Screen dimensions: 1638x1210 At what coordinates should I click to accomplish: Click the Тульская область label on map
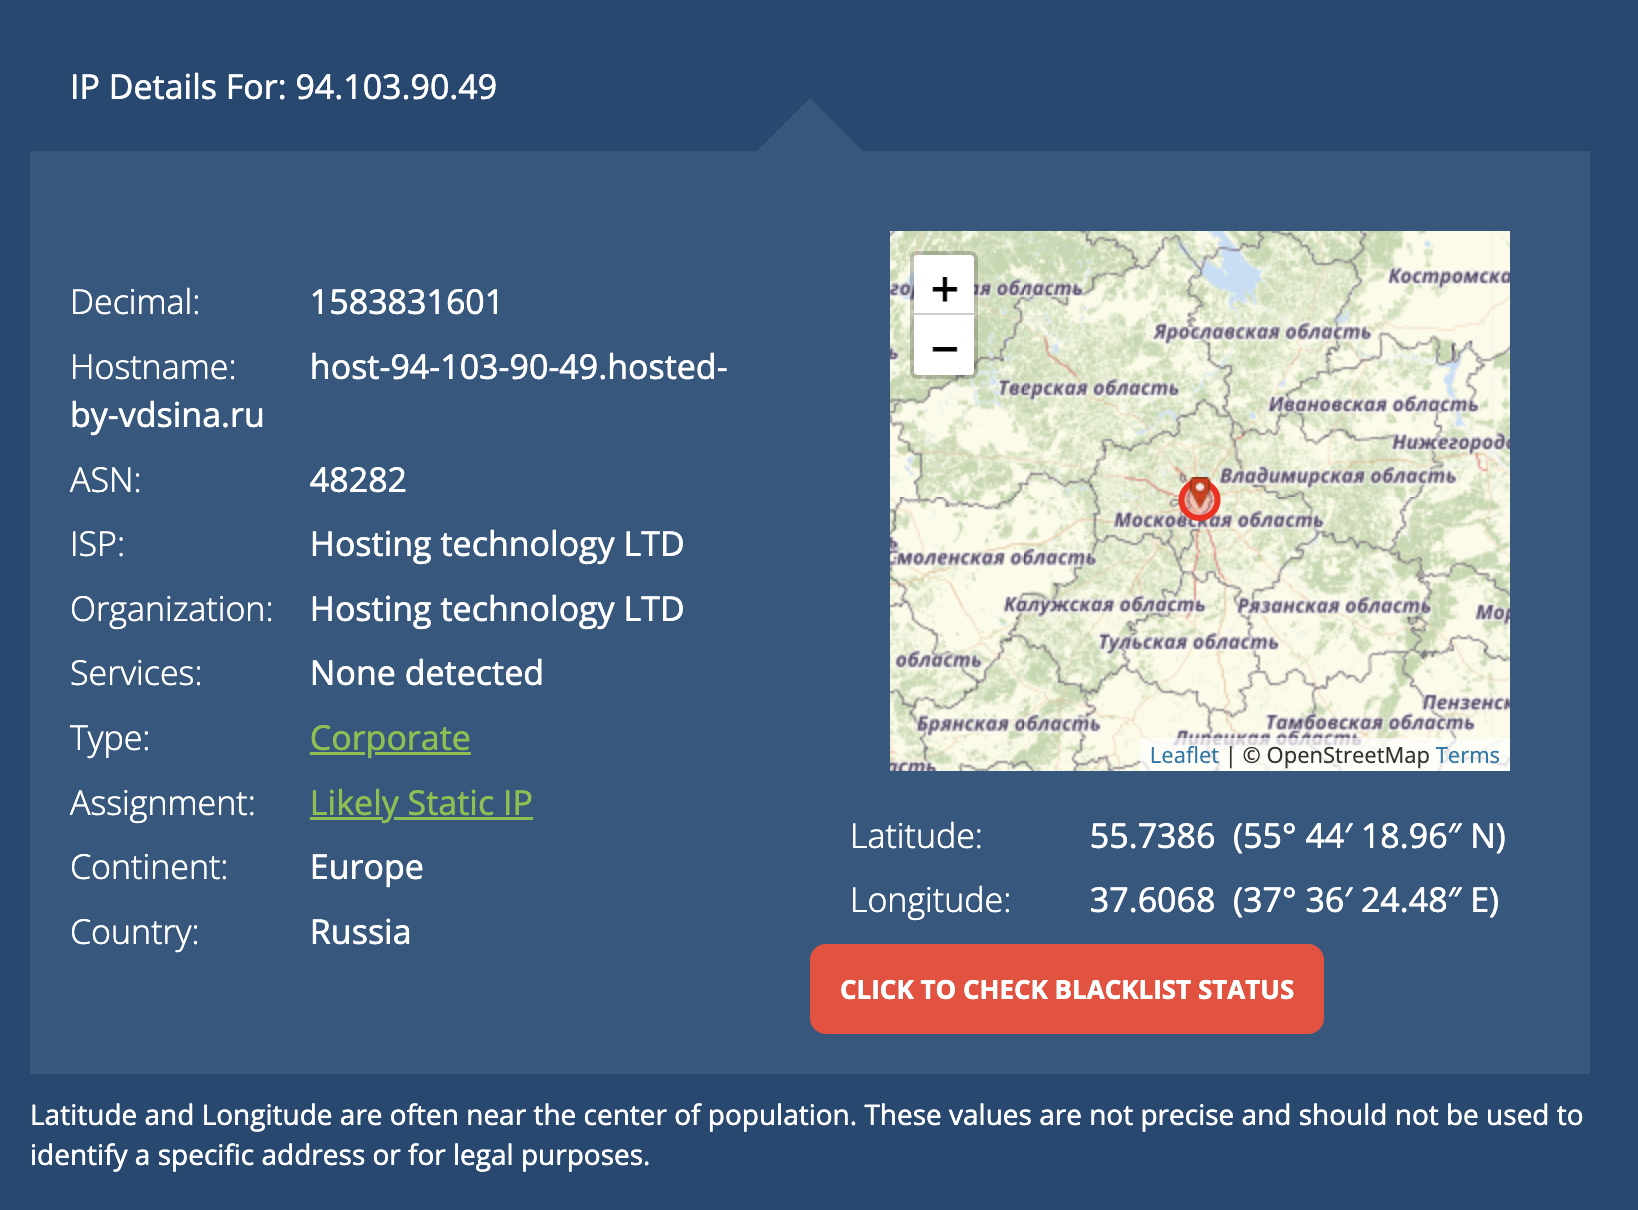[x=1188, y=641]
